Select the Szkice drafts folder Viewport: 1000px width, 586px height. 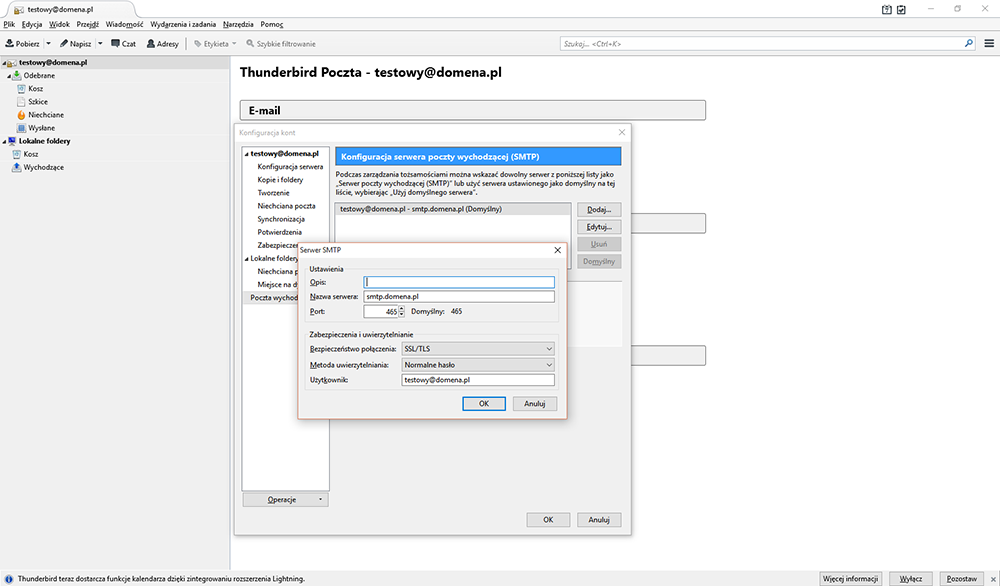(38, 101)
